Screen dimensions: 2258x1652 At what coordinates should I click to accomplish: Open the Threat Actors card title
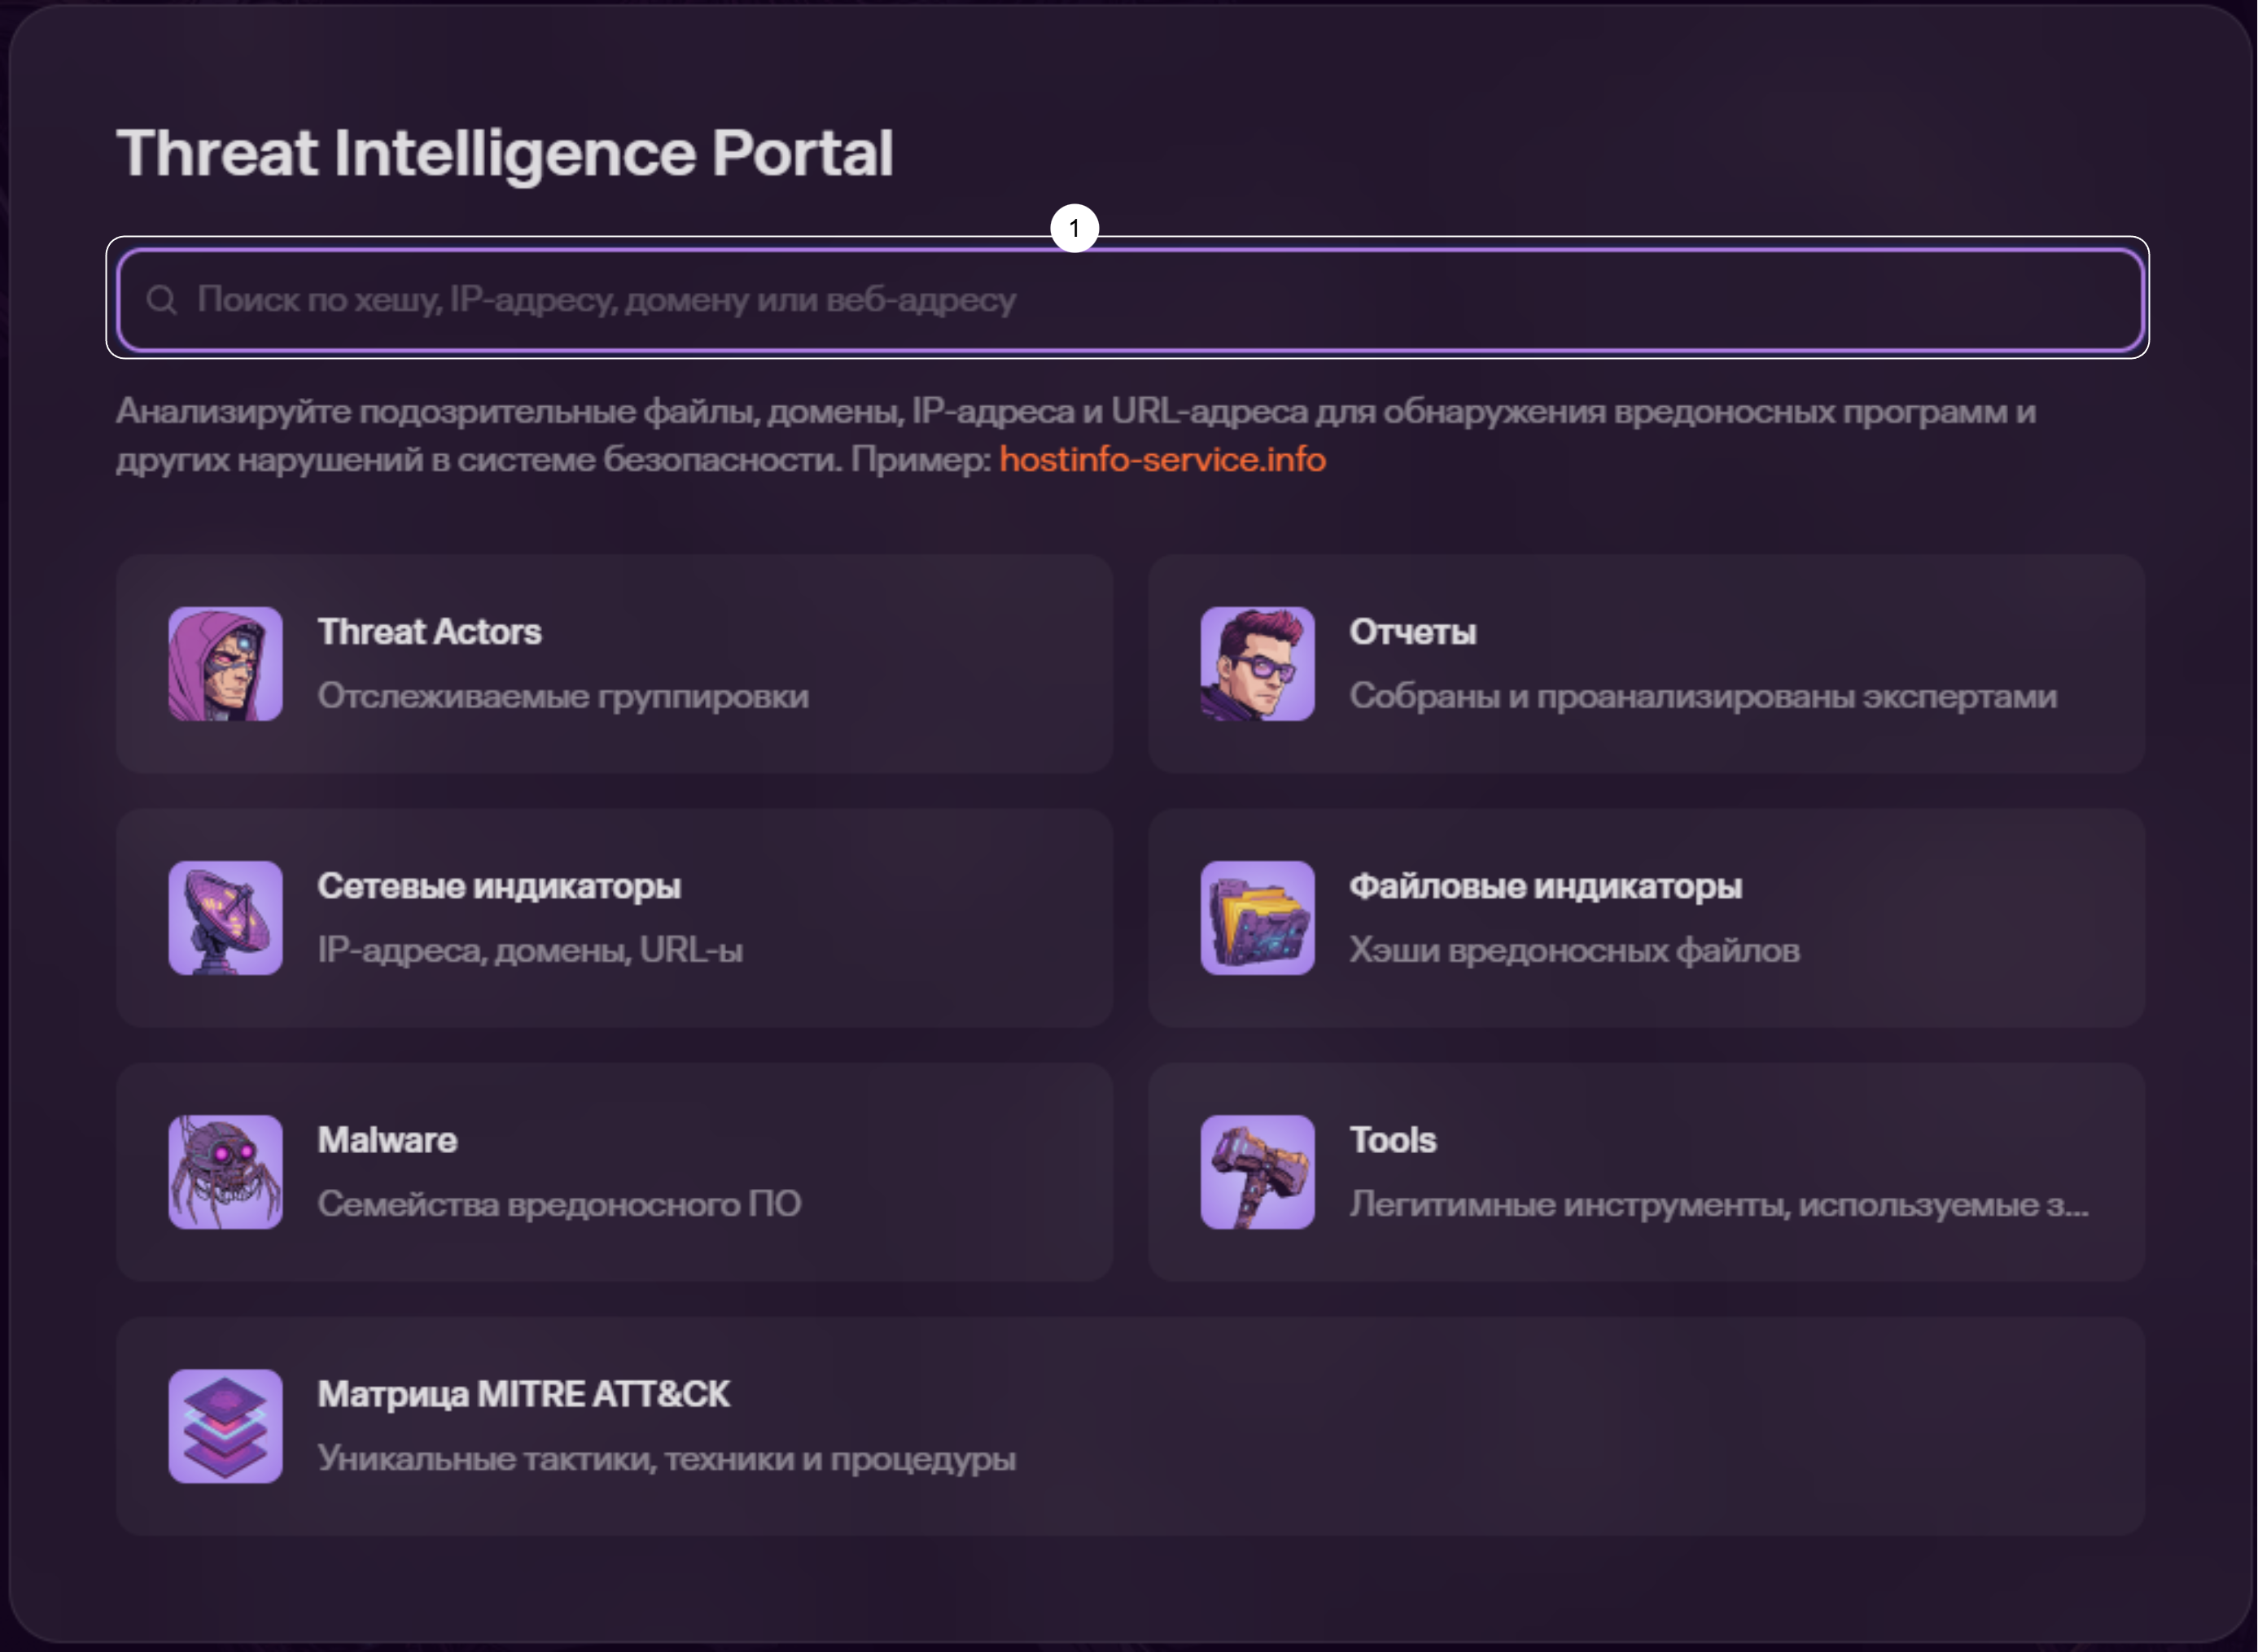click(x=429, y=632)
